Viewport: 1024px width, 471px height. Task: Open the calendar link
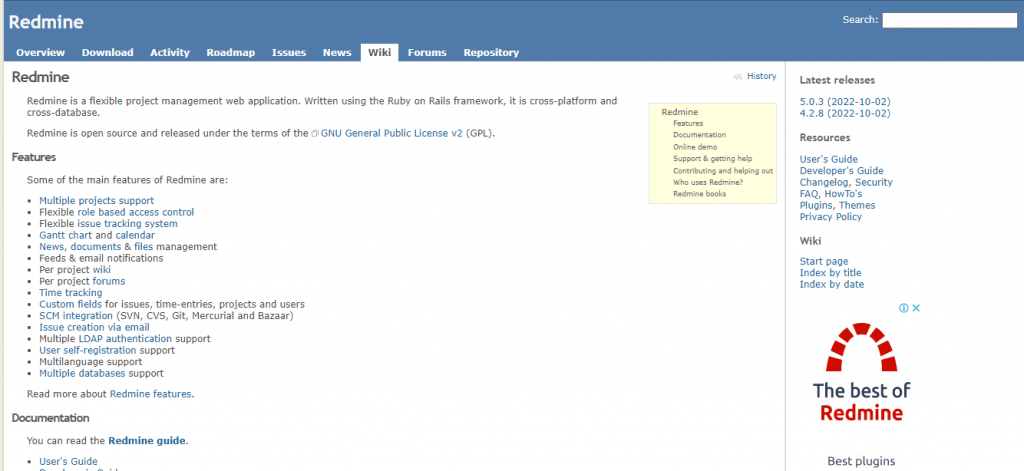coord(135,235)
